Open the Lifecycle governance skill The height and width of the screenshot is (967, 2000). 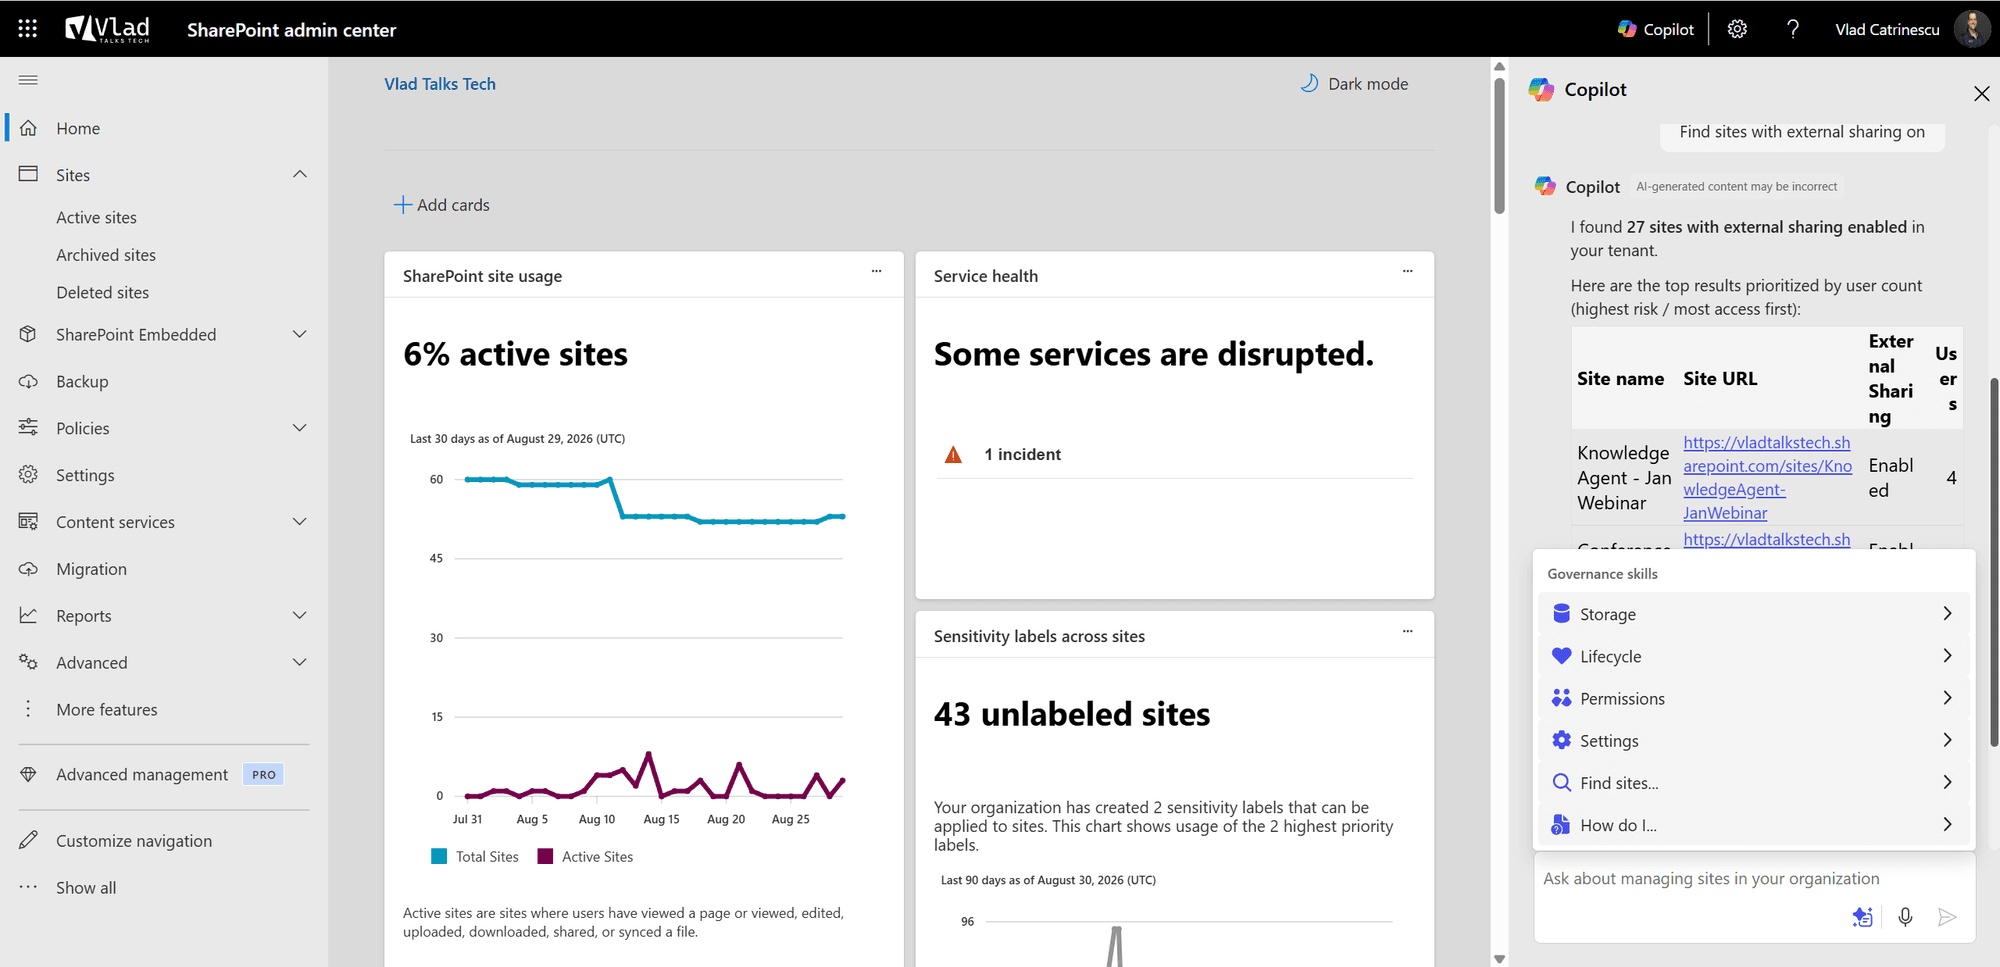pos(1753,656)
